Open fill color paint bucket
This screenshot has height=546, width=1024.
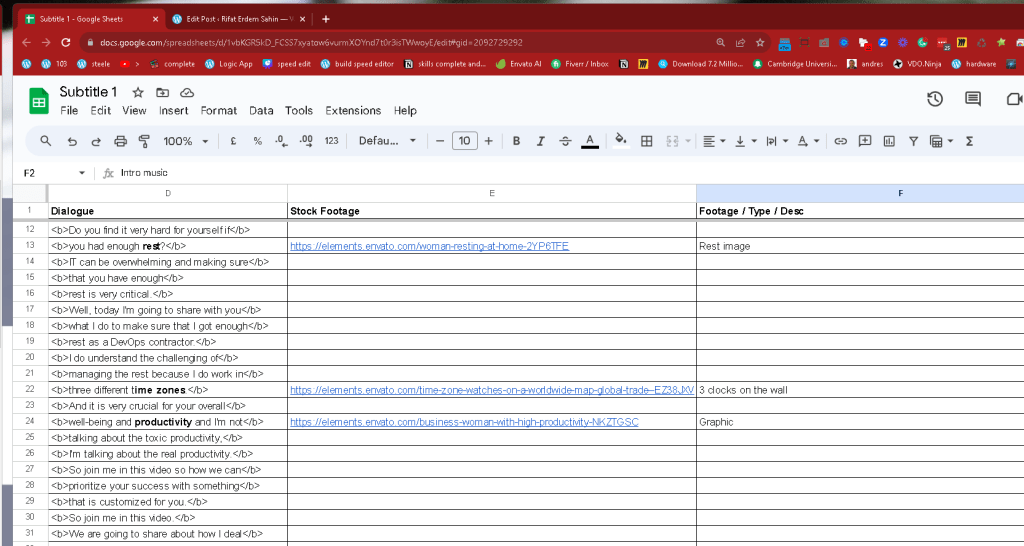tap(621, 140)
